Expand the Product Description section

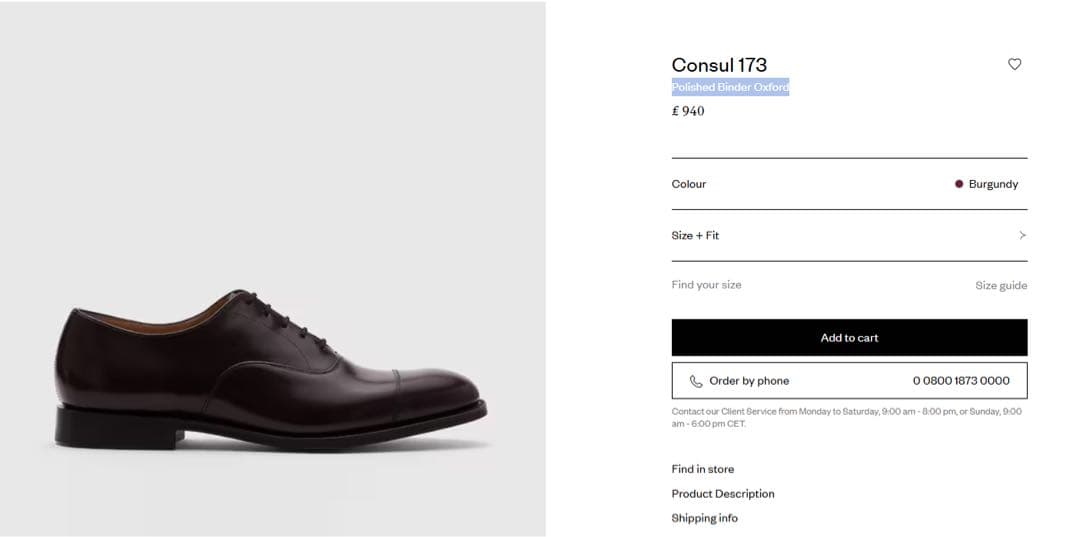click(722, 494)
